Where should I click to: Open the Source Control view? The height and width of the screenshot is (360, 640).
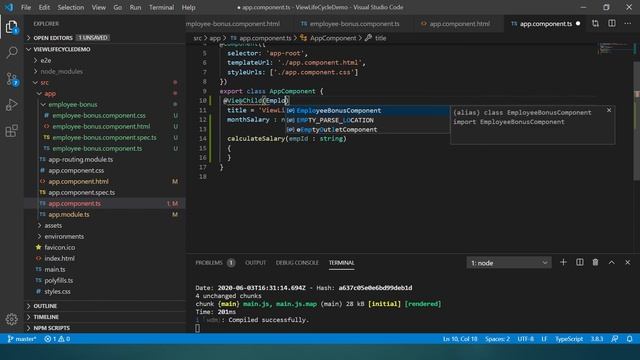(x=11, y=79)
